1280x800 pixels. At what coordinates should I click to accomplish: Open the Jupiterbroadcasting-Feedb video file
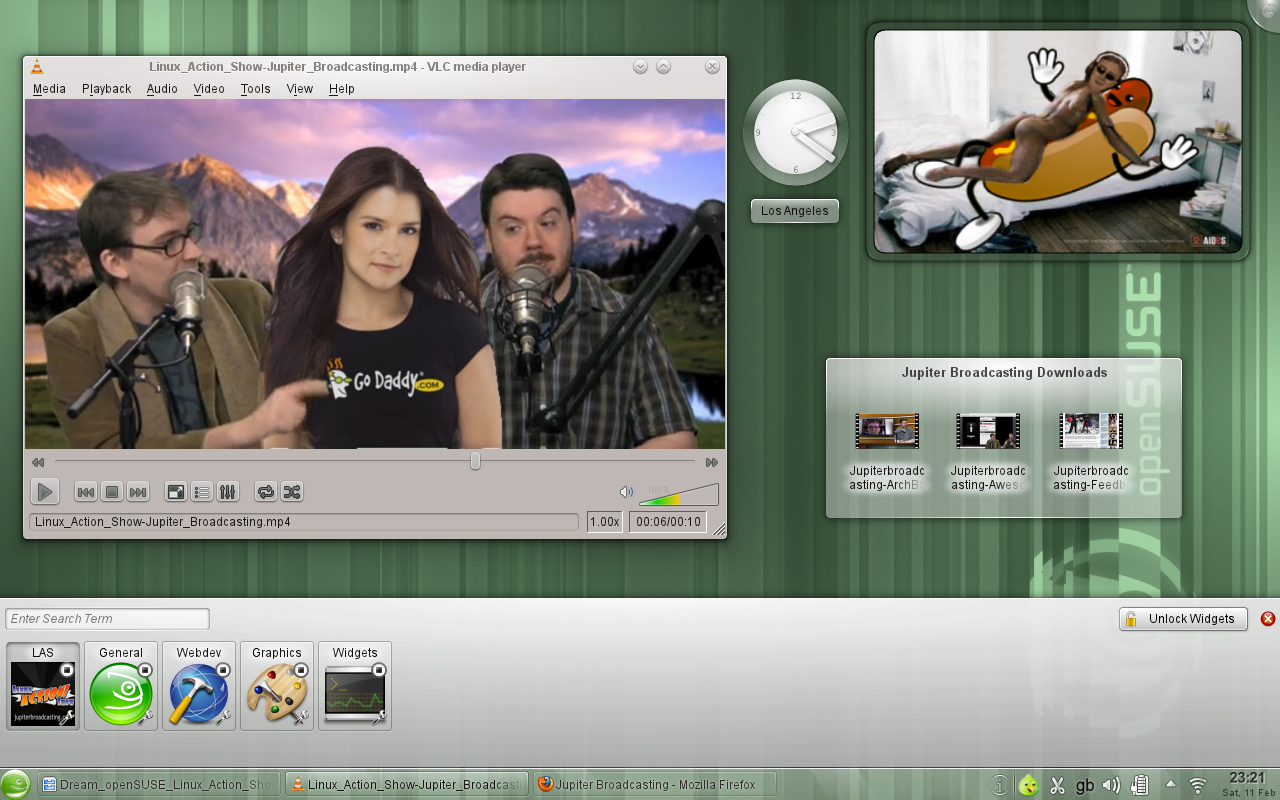point(1091,452)
